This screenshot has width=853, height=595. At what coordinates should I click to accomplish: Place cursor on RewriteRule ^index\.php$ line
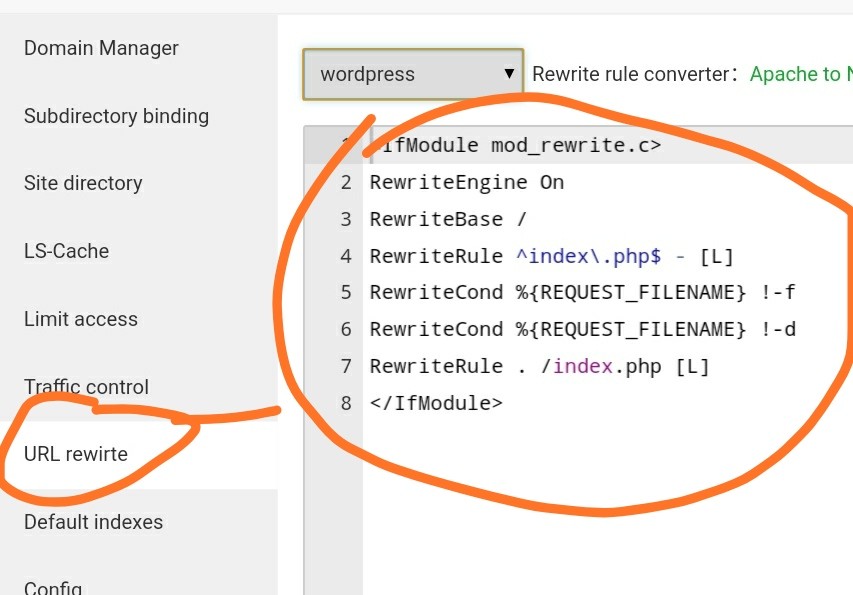click(x=551, y=256)
